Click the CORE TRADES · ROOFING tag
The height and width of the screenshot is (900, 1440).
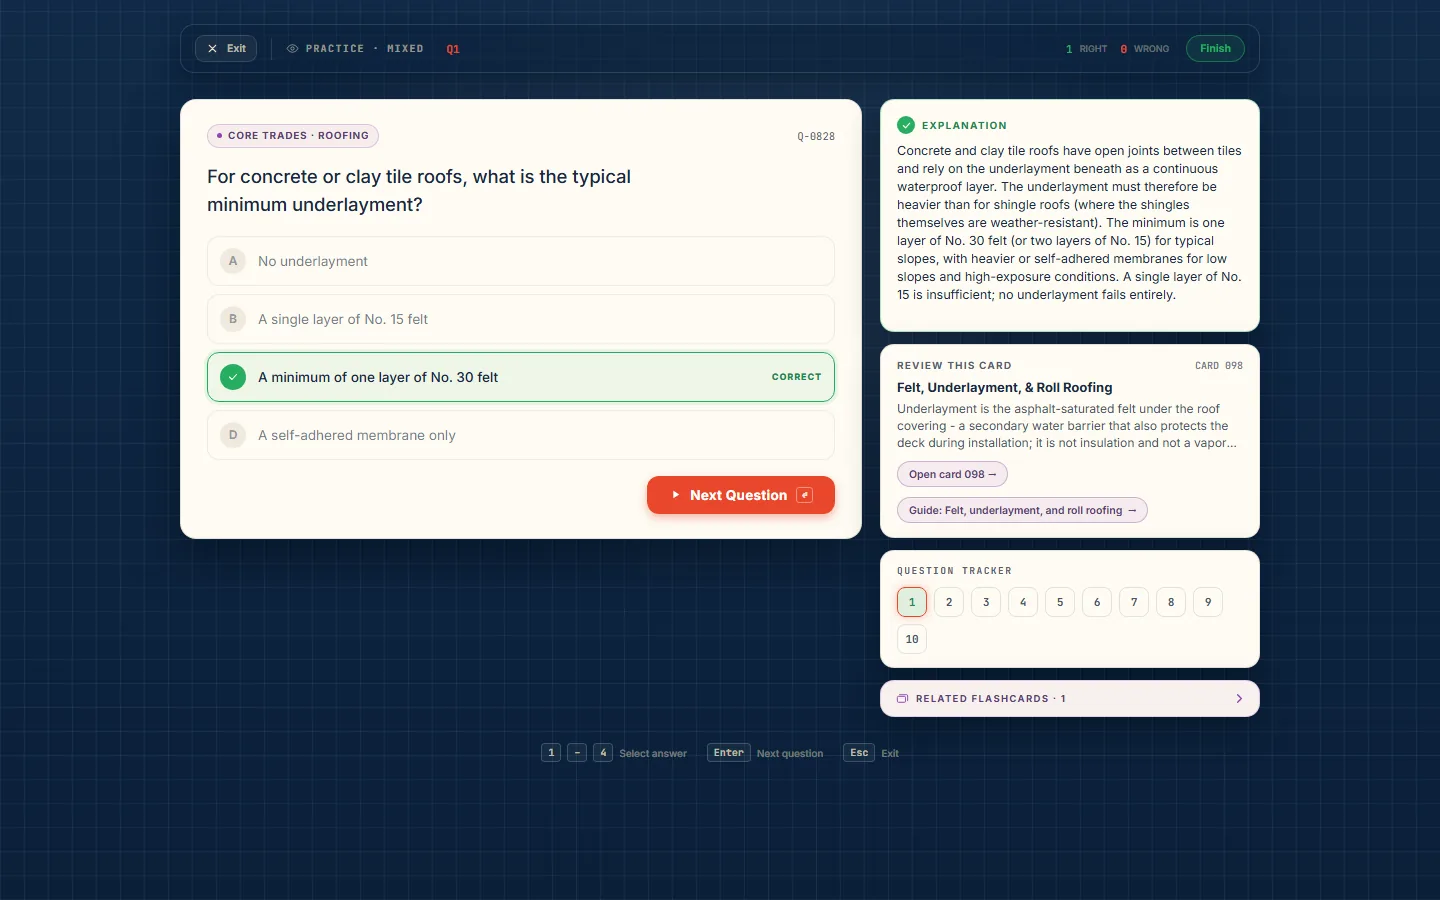point(292,136)
